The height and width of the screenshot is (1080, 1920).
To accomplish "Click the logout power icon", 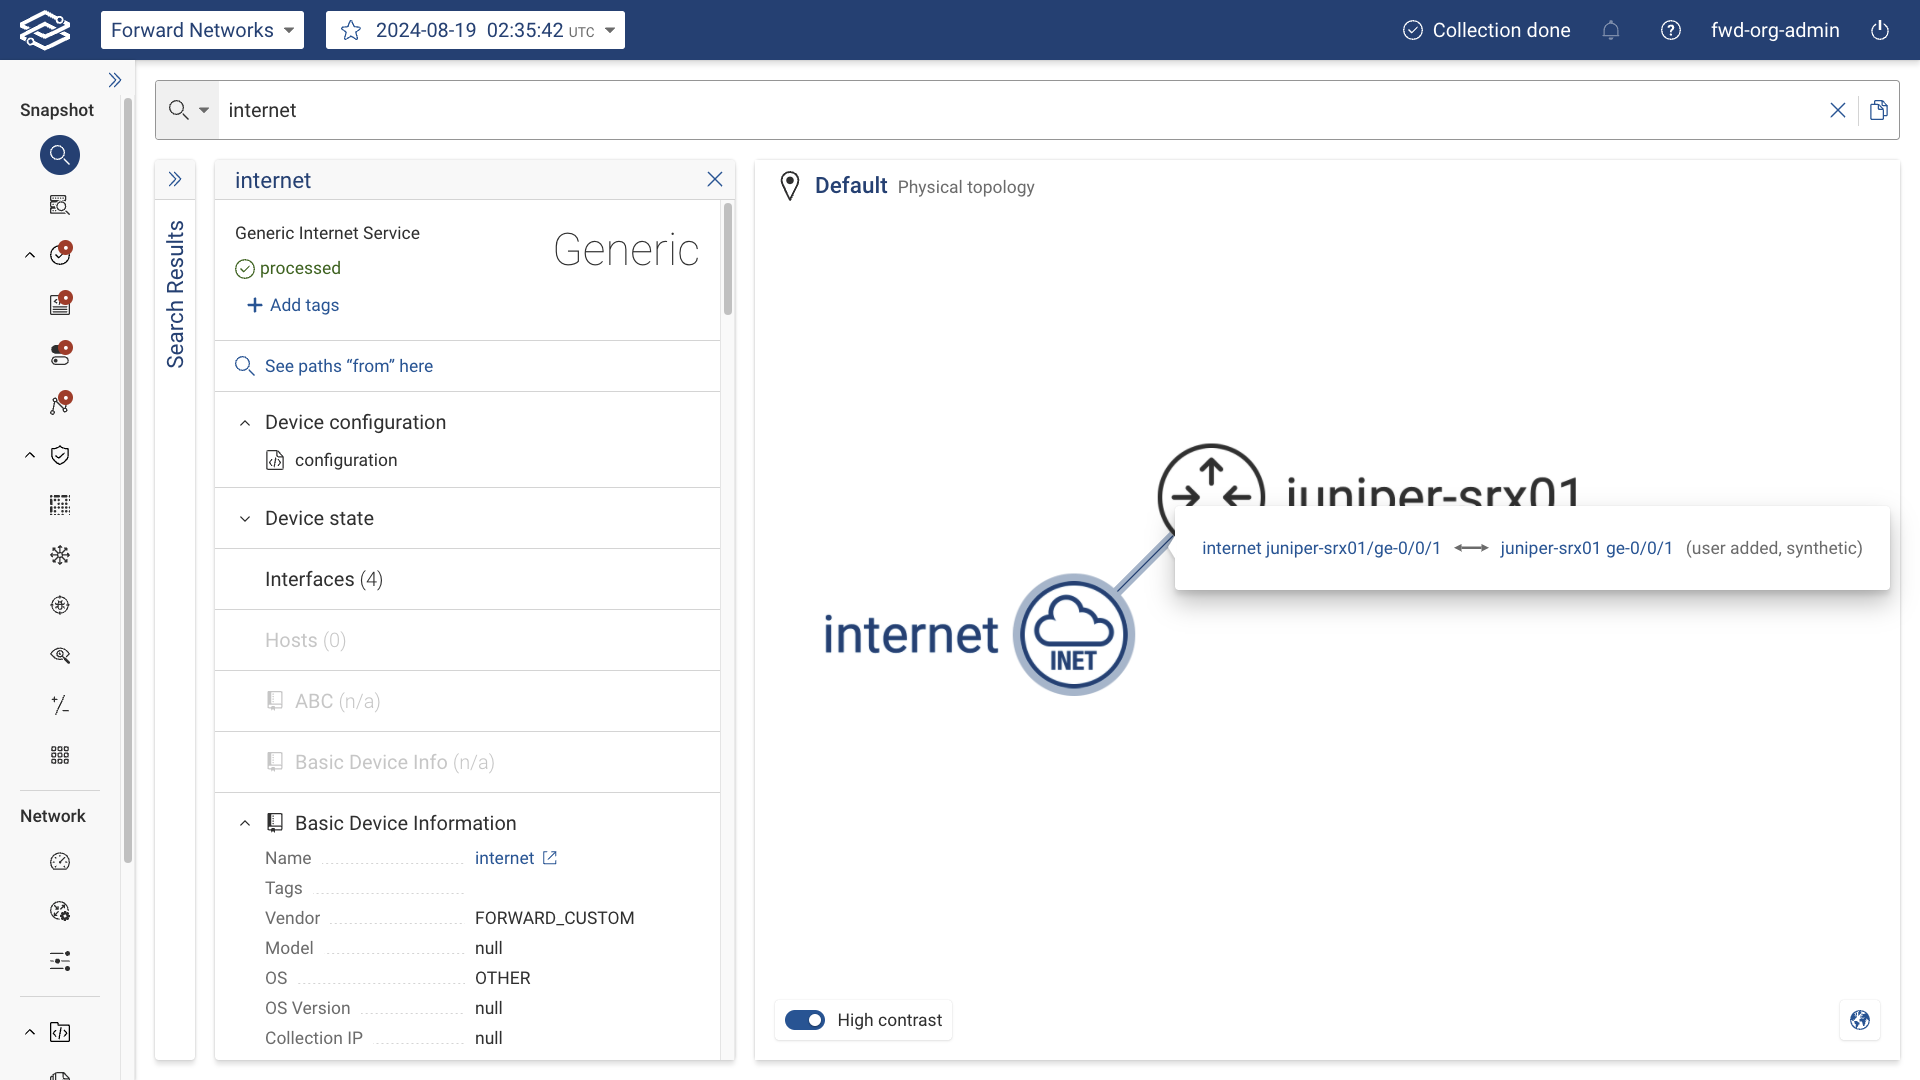I will pos(1880,30).
